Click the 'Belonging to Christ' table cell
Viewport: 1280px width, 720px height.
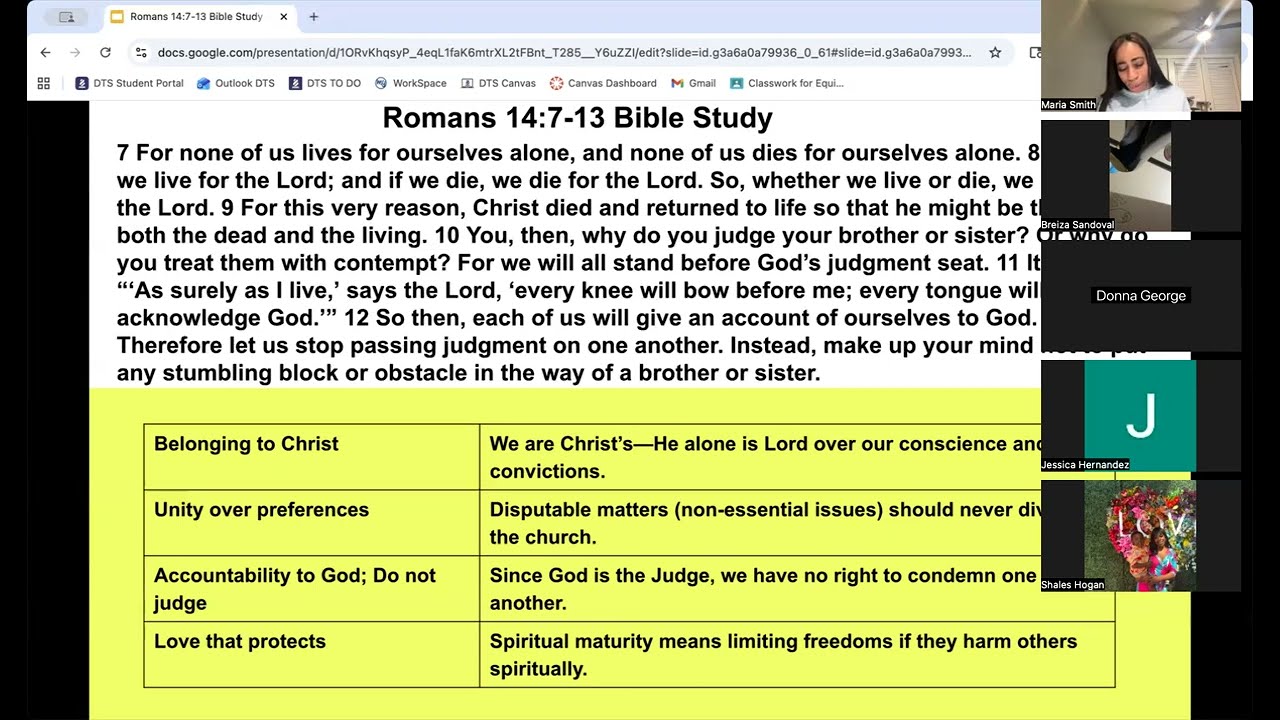point(312,457)
